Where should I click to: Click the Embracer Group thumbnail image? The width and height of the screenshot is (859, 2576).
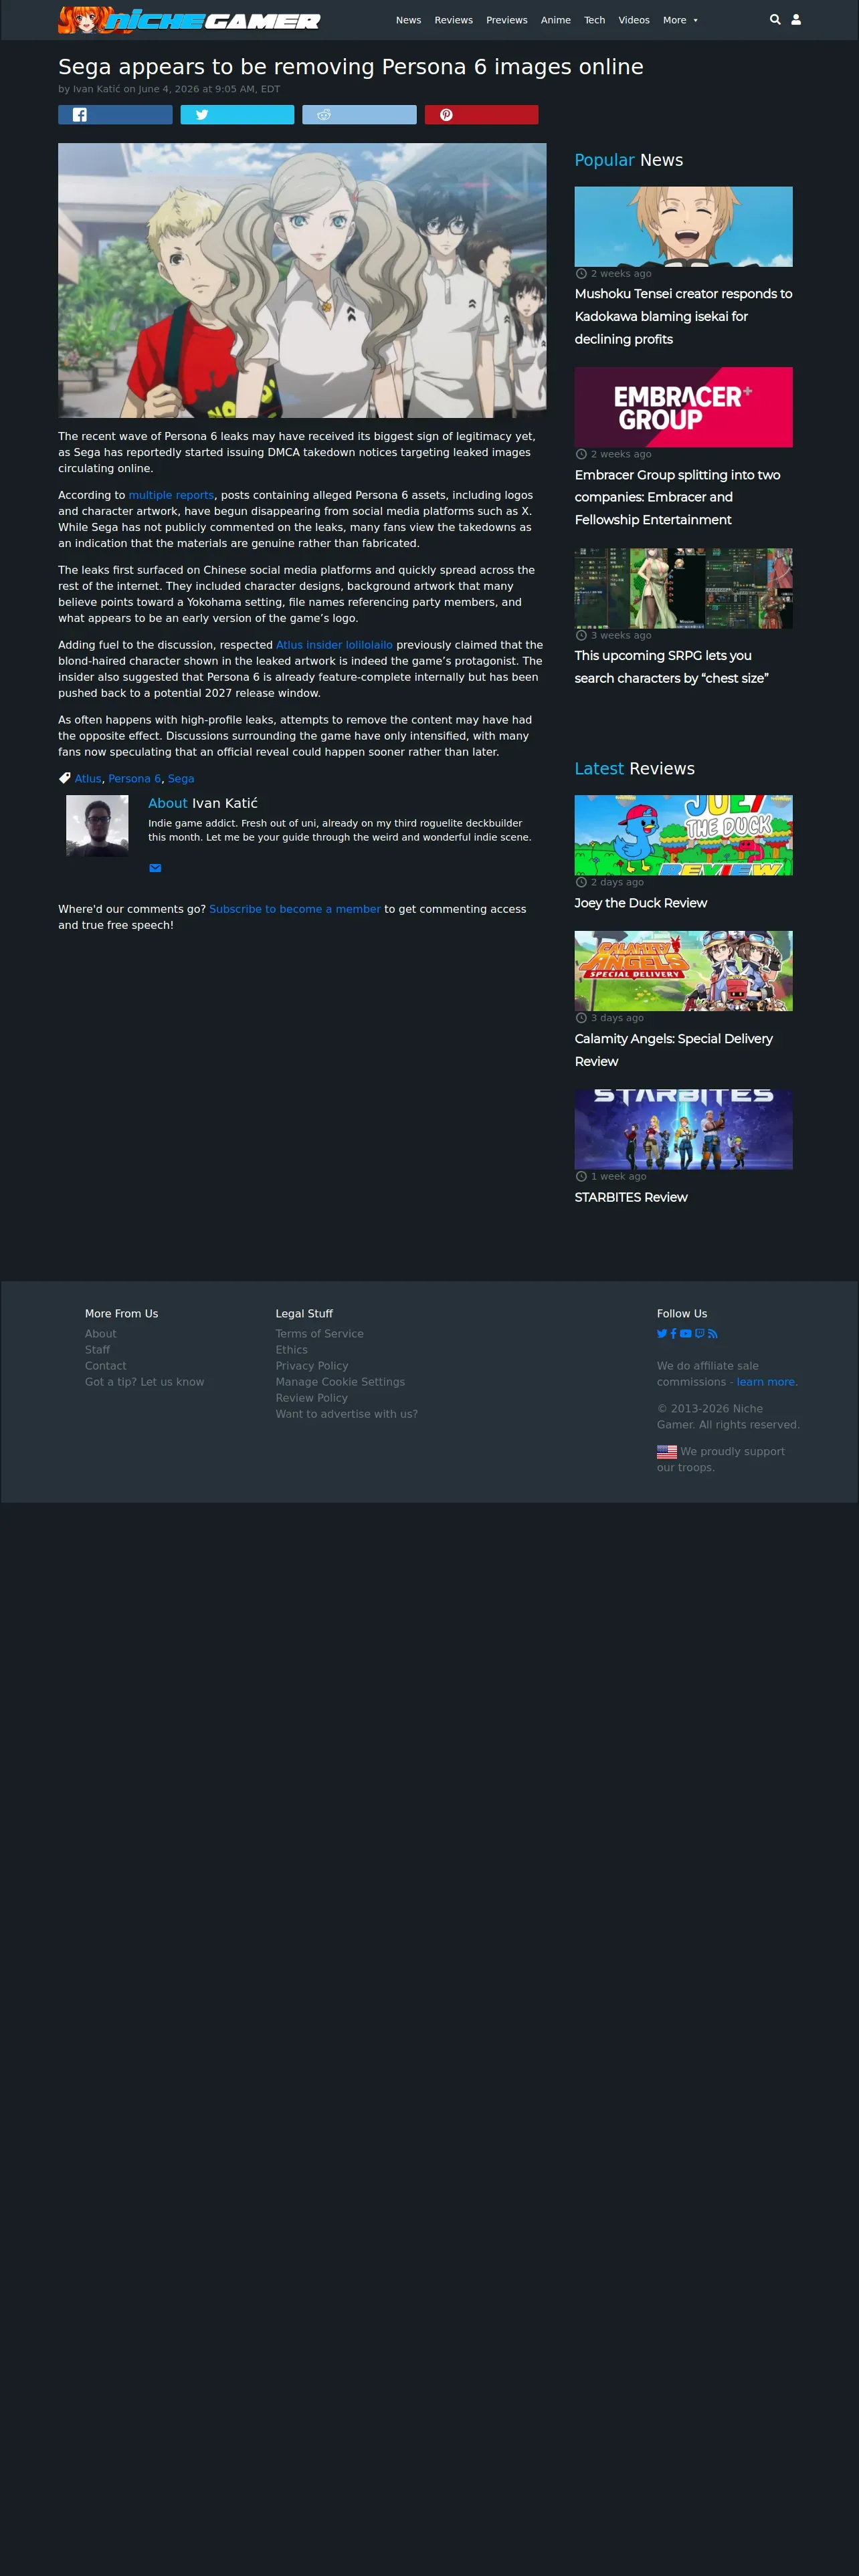coord(684,407)
